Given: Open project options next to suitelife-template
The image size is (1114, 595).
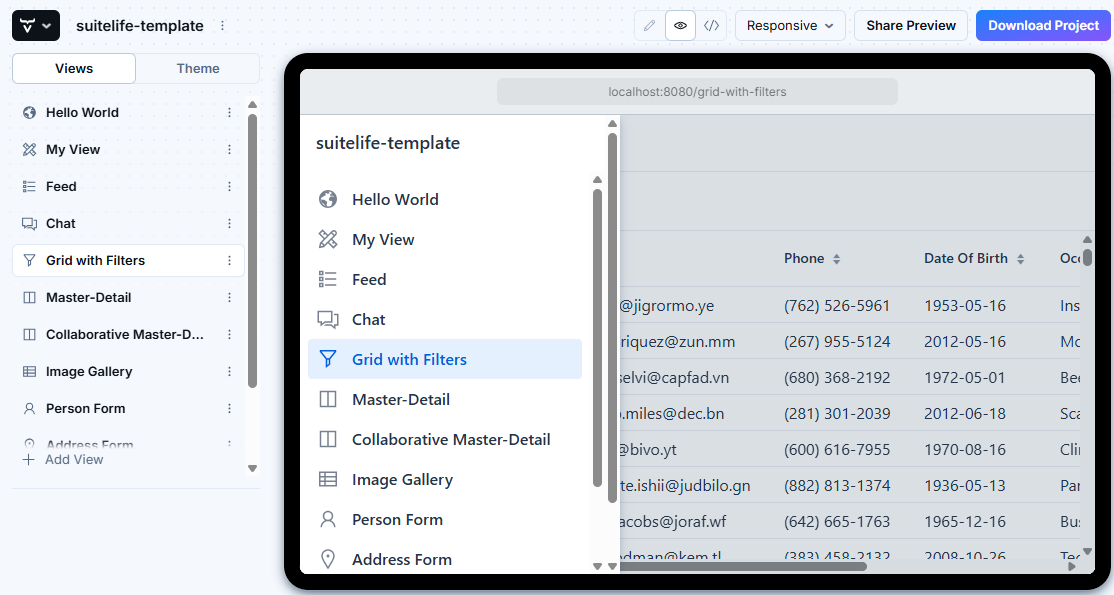Looking at the screenshot, I should [222, 26].
